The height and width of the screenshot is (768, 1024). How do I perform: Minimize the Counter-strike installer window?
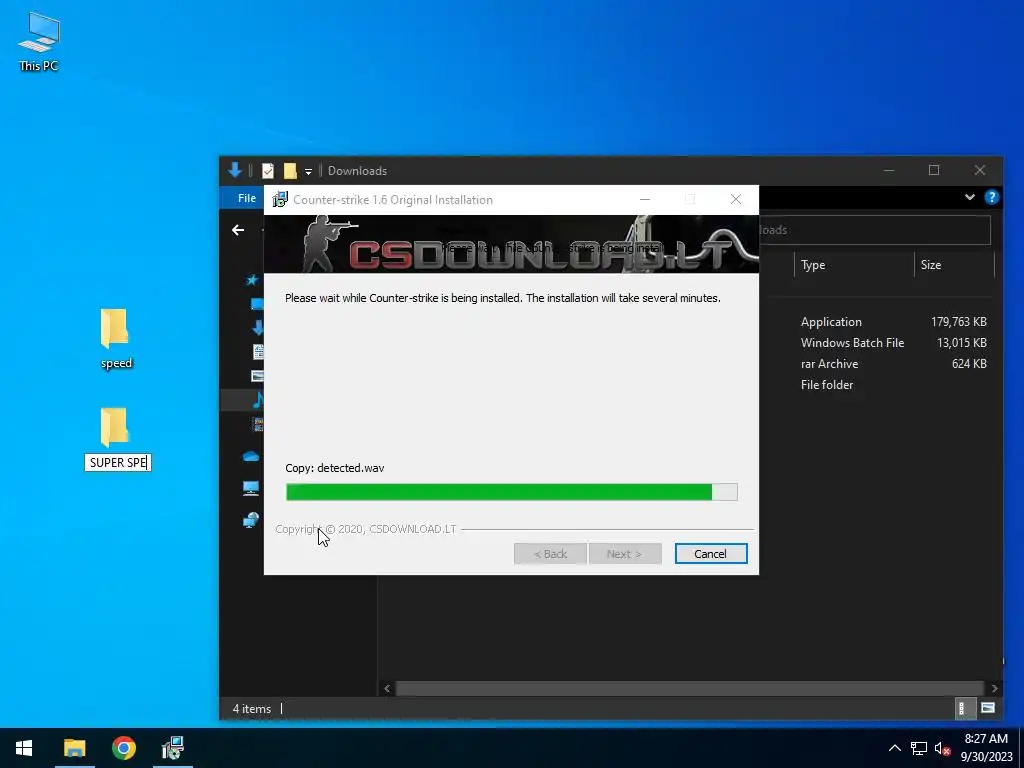tap(645, 200)
